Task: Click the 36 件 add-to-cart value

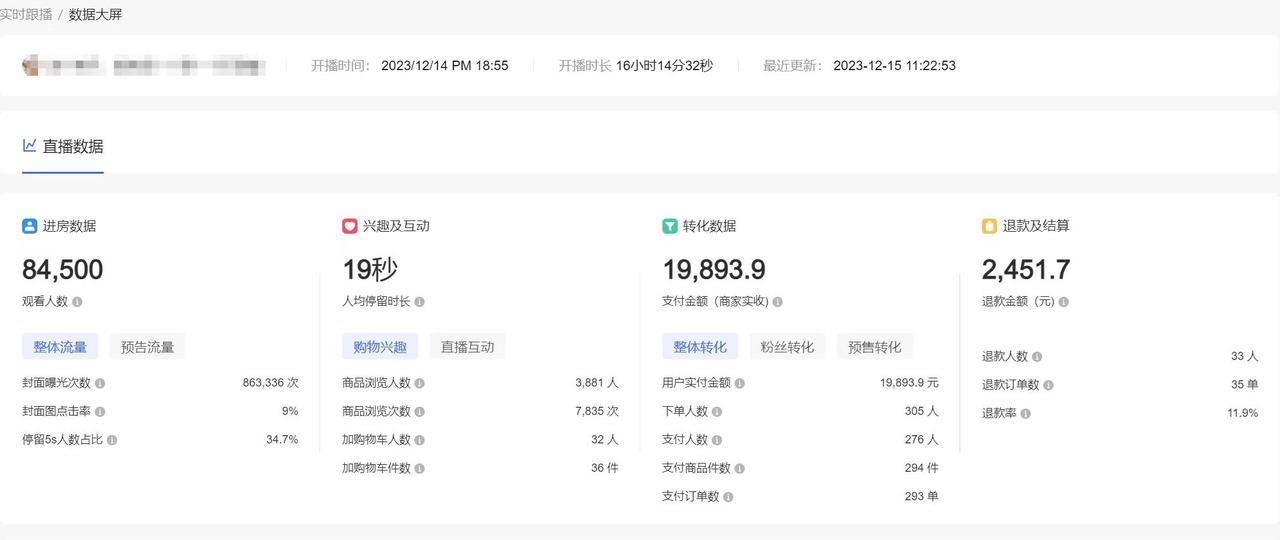Action: 605,468
